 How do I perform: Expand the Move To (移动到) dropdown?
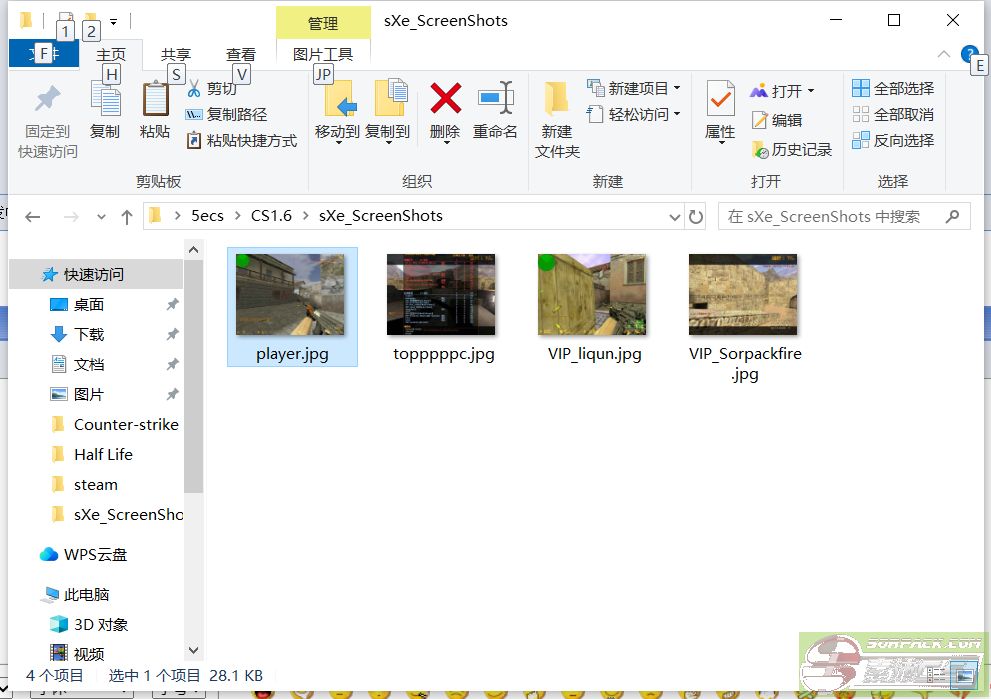click(337, 140)
